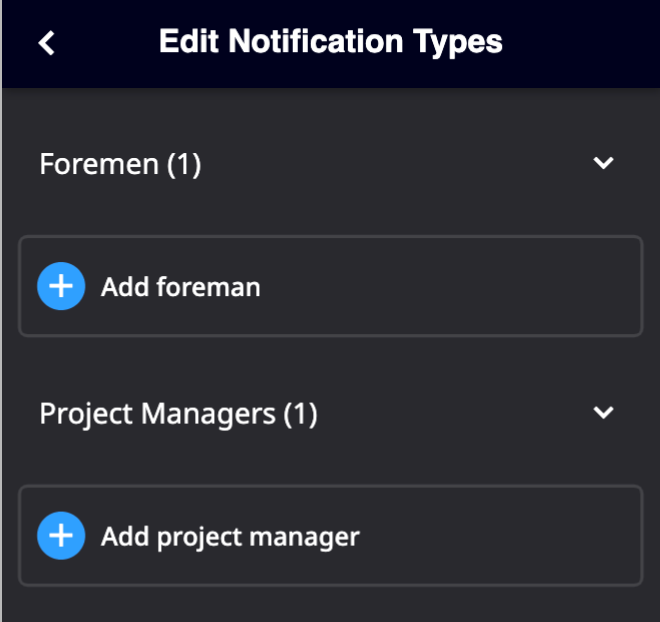Click the blue plus icon beside Add project manager

[x=61, y=536]
